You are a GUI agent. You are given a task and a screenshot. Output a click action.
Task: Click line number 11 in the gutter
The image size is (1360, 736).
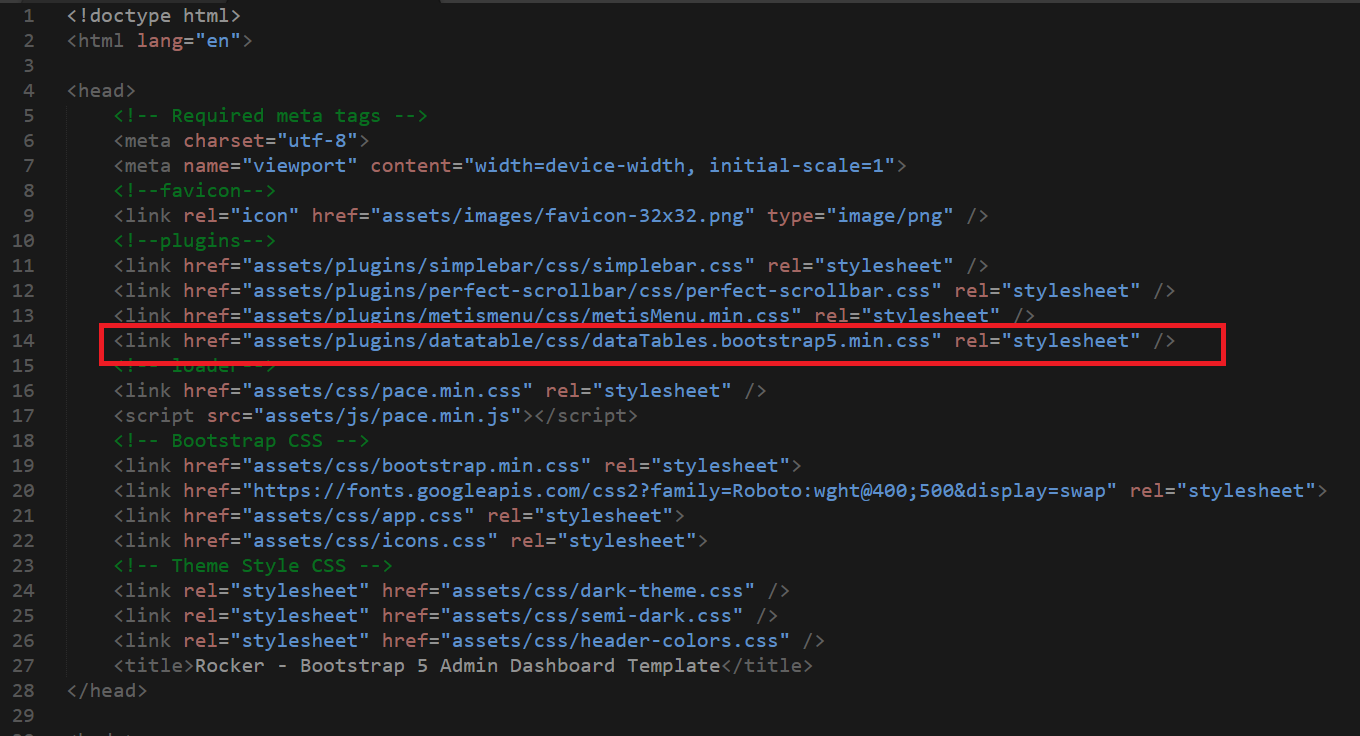23,266
